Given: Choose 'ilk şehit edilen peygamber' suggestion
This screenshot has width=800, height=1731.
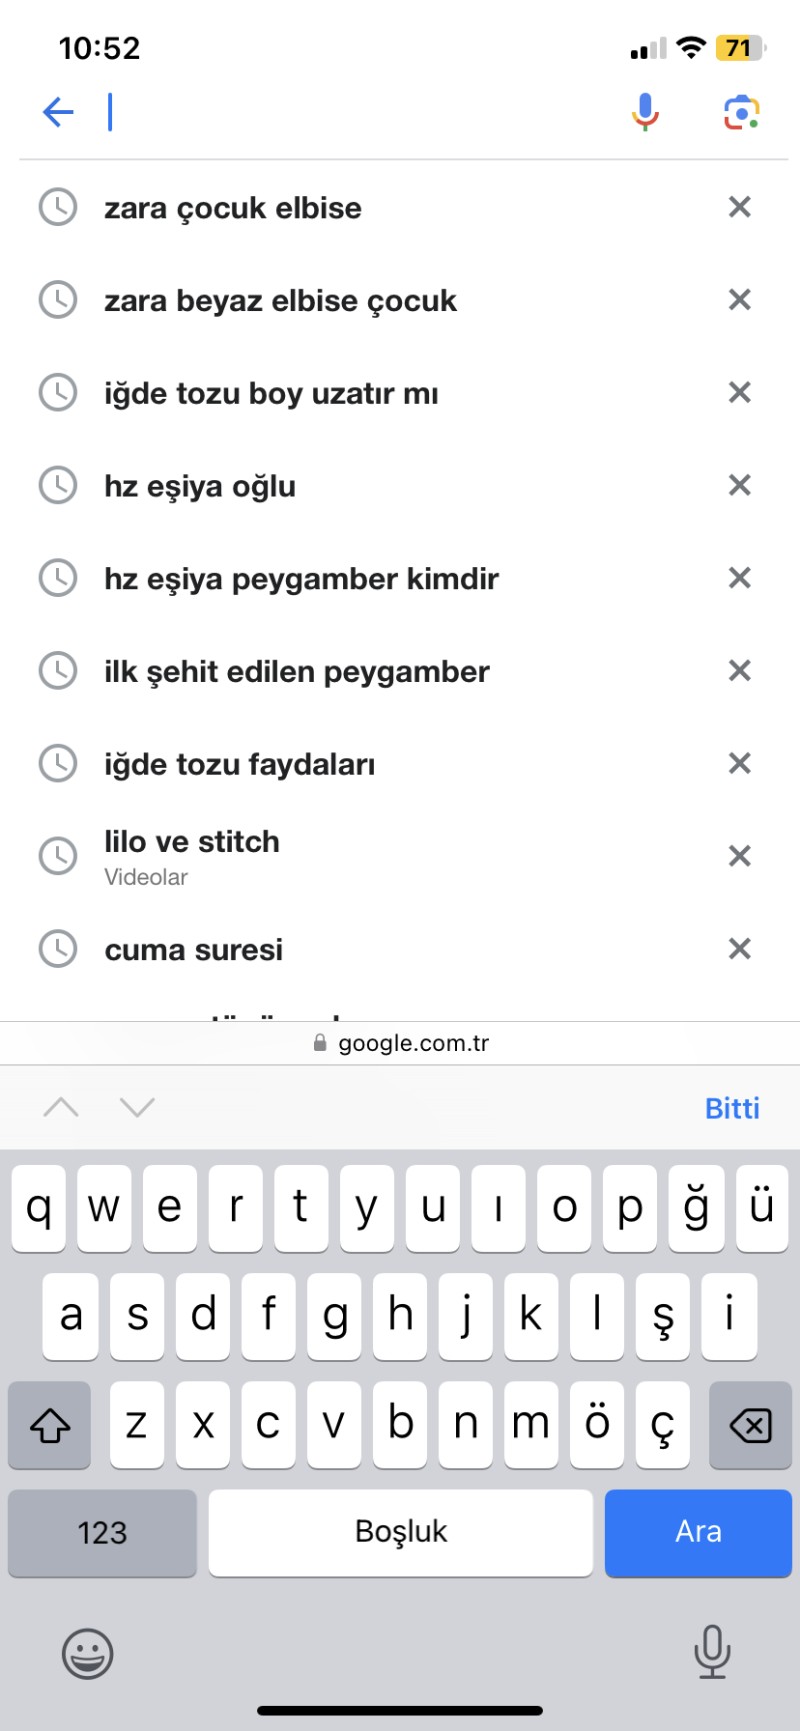Looking at the screenshot, I should click(297, 672).
